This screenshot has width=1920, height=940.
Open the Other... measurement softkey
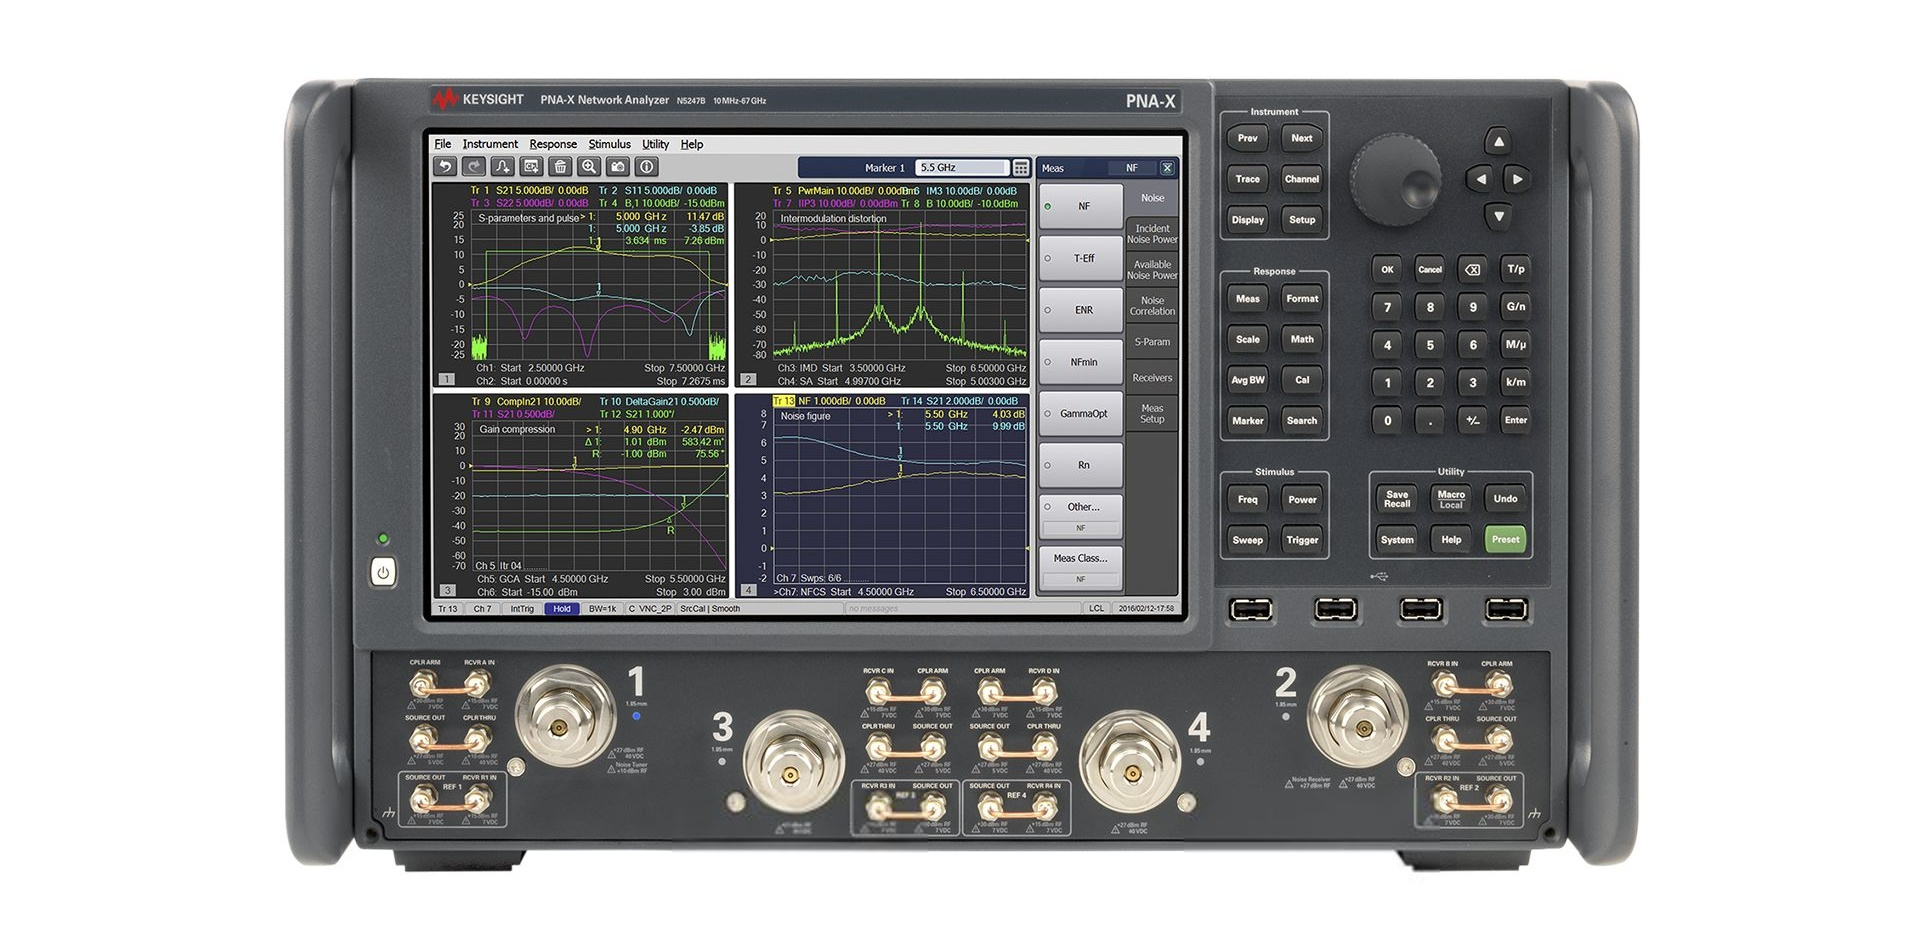[x=1081, y=516]
